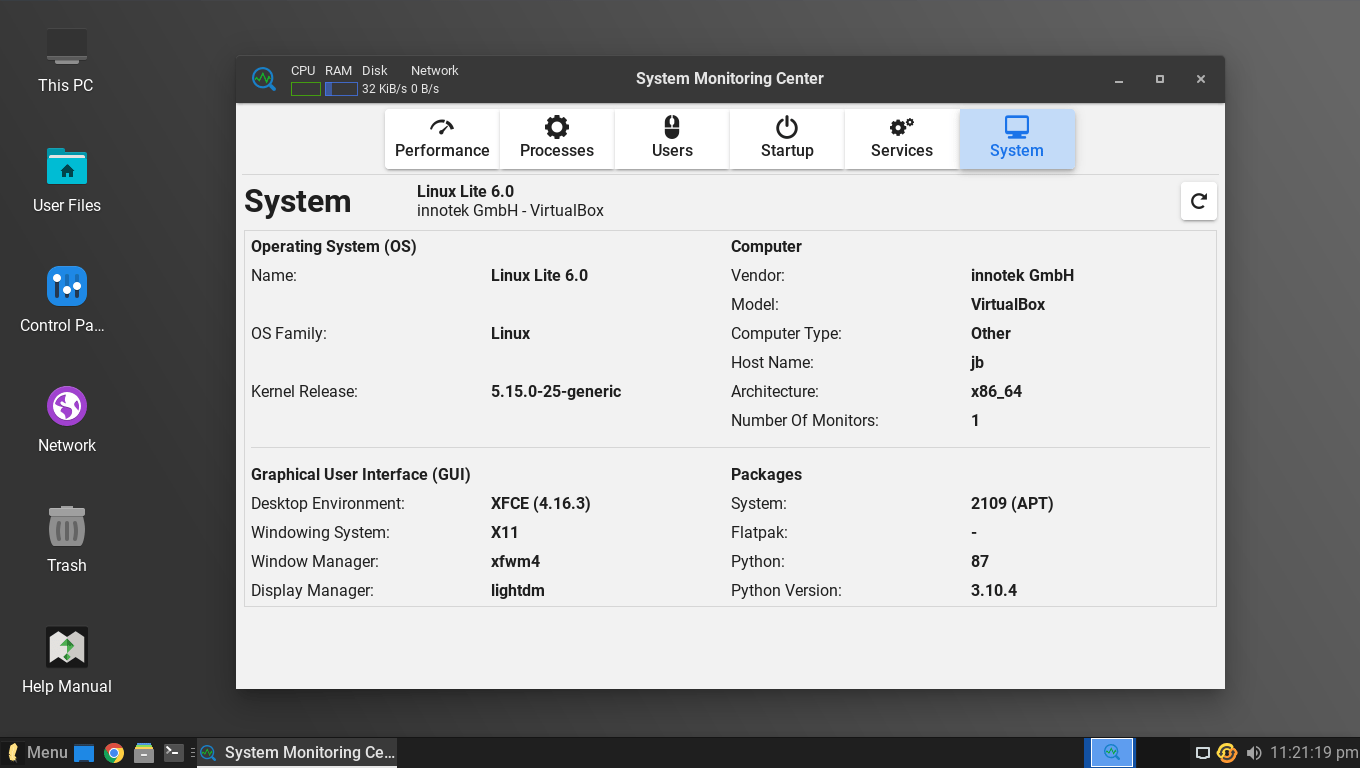Click the Flatpak label
This screenshot has width=1360, height=768.
pos(759,532)
